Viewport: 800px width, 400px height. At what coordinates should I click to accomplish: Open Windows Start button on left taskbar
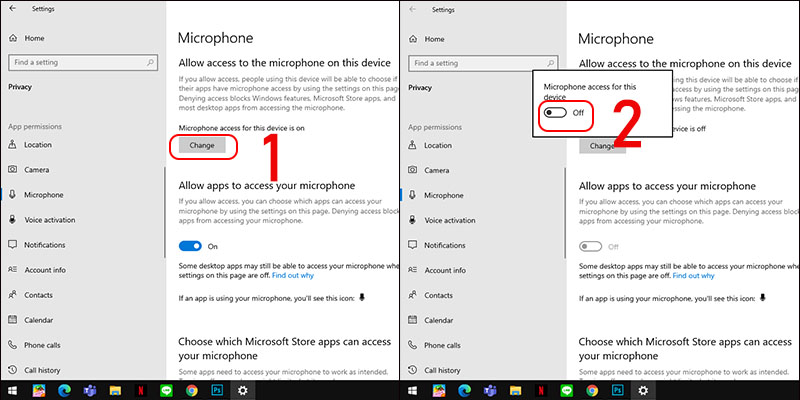click(13, 391)
